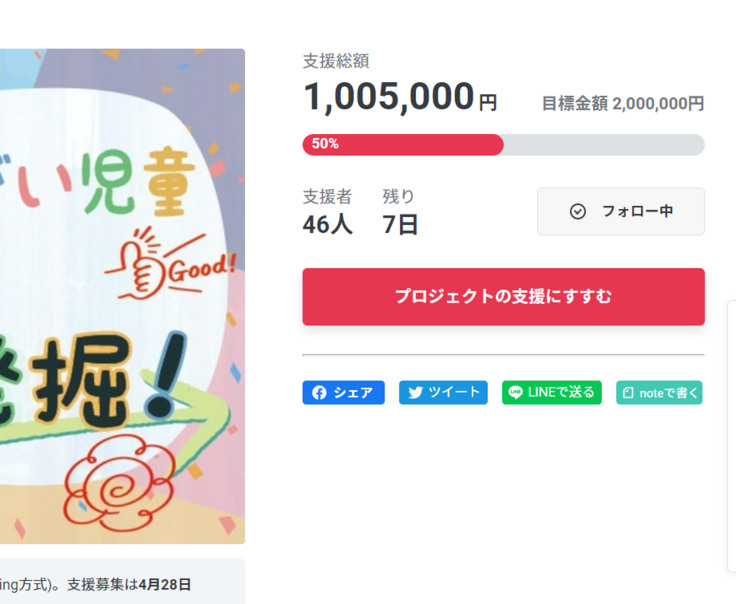Tweet using the ツイート button label
The height and width of the screenshot is (604, 736).
click(x=455, y=393)
